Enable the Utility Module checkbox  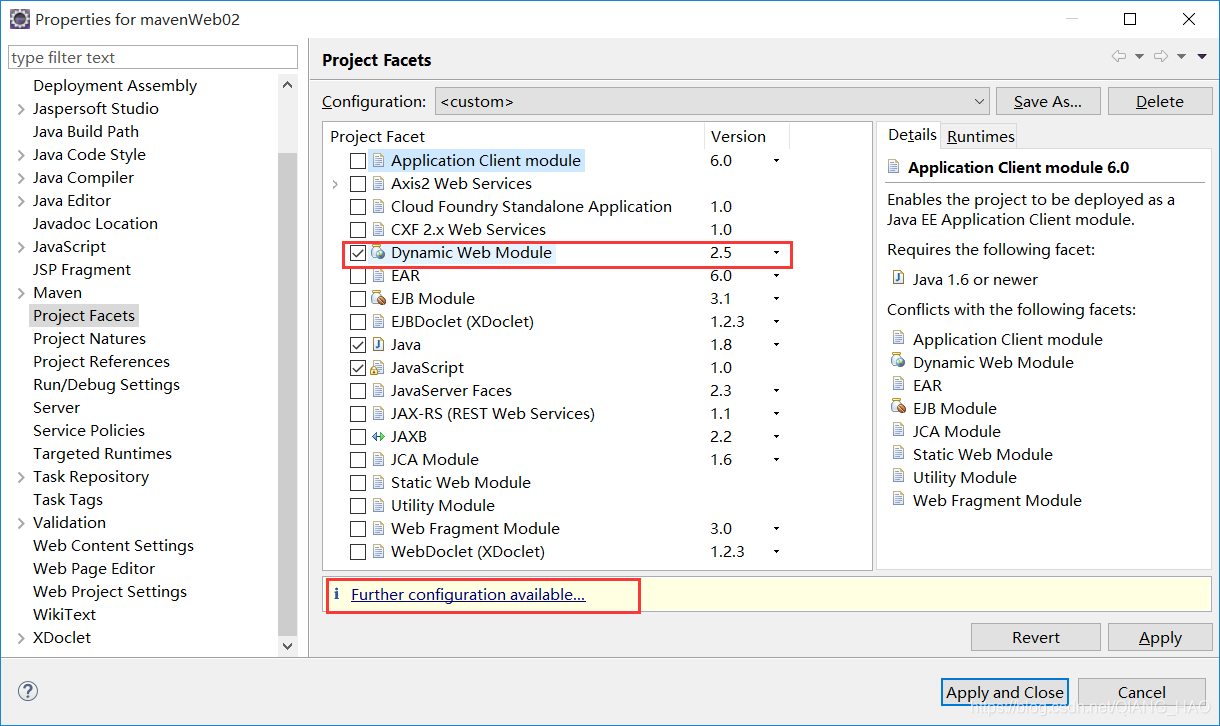(x=358, y=506)
